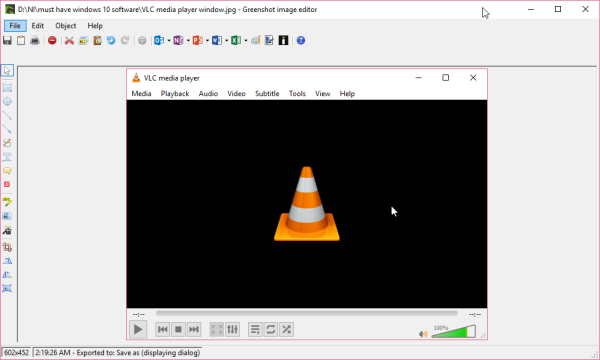Click the Save floppy disk icon

coord(7,40)
